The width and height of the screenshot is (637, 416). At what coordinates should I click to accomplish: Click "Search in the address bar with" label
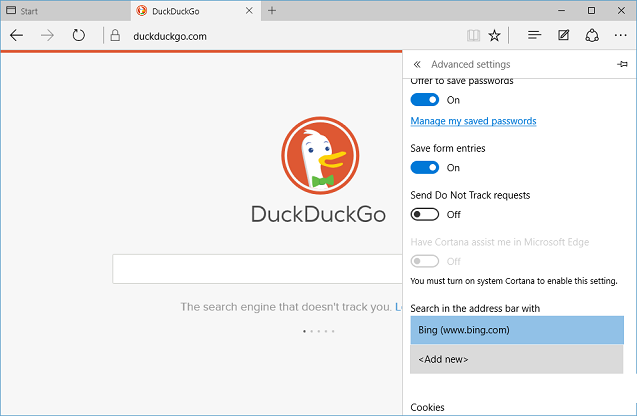[475, 308]
